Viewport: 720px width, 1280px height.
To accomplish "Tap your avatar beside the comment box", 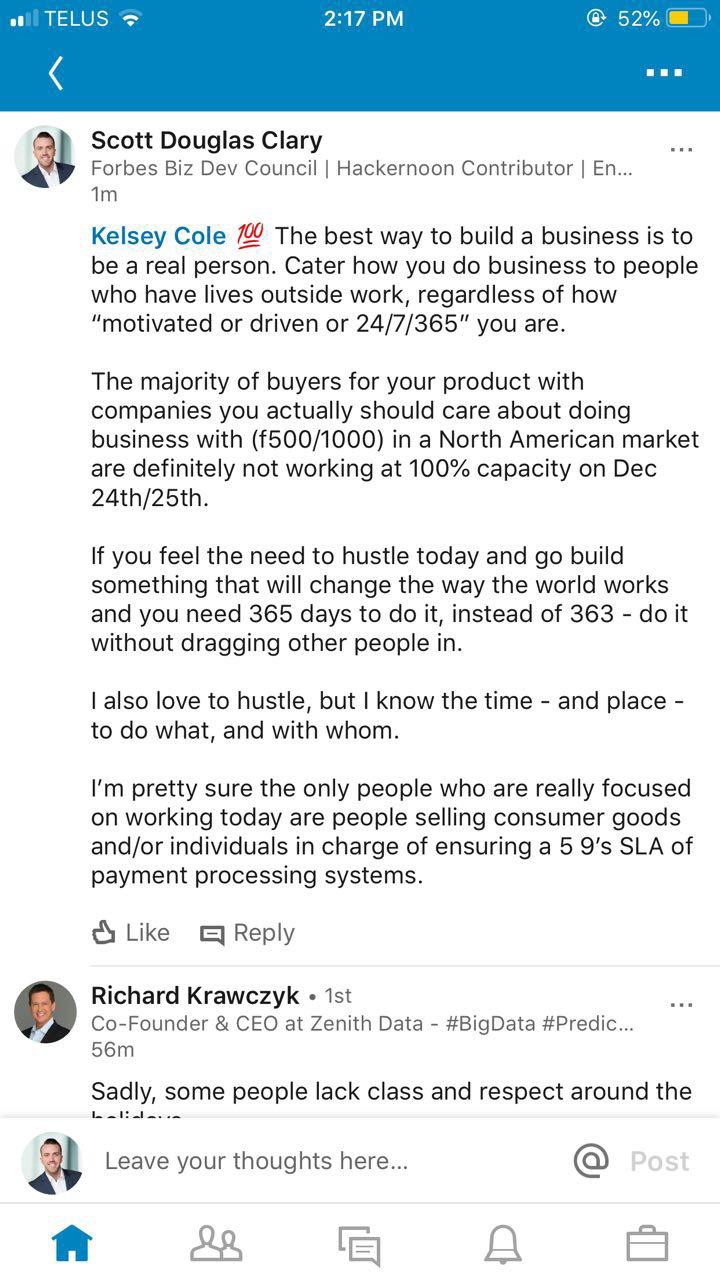I will tap(52, 1162).
